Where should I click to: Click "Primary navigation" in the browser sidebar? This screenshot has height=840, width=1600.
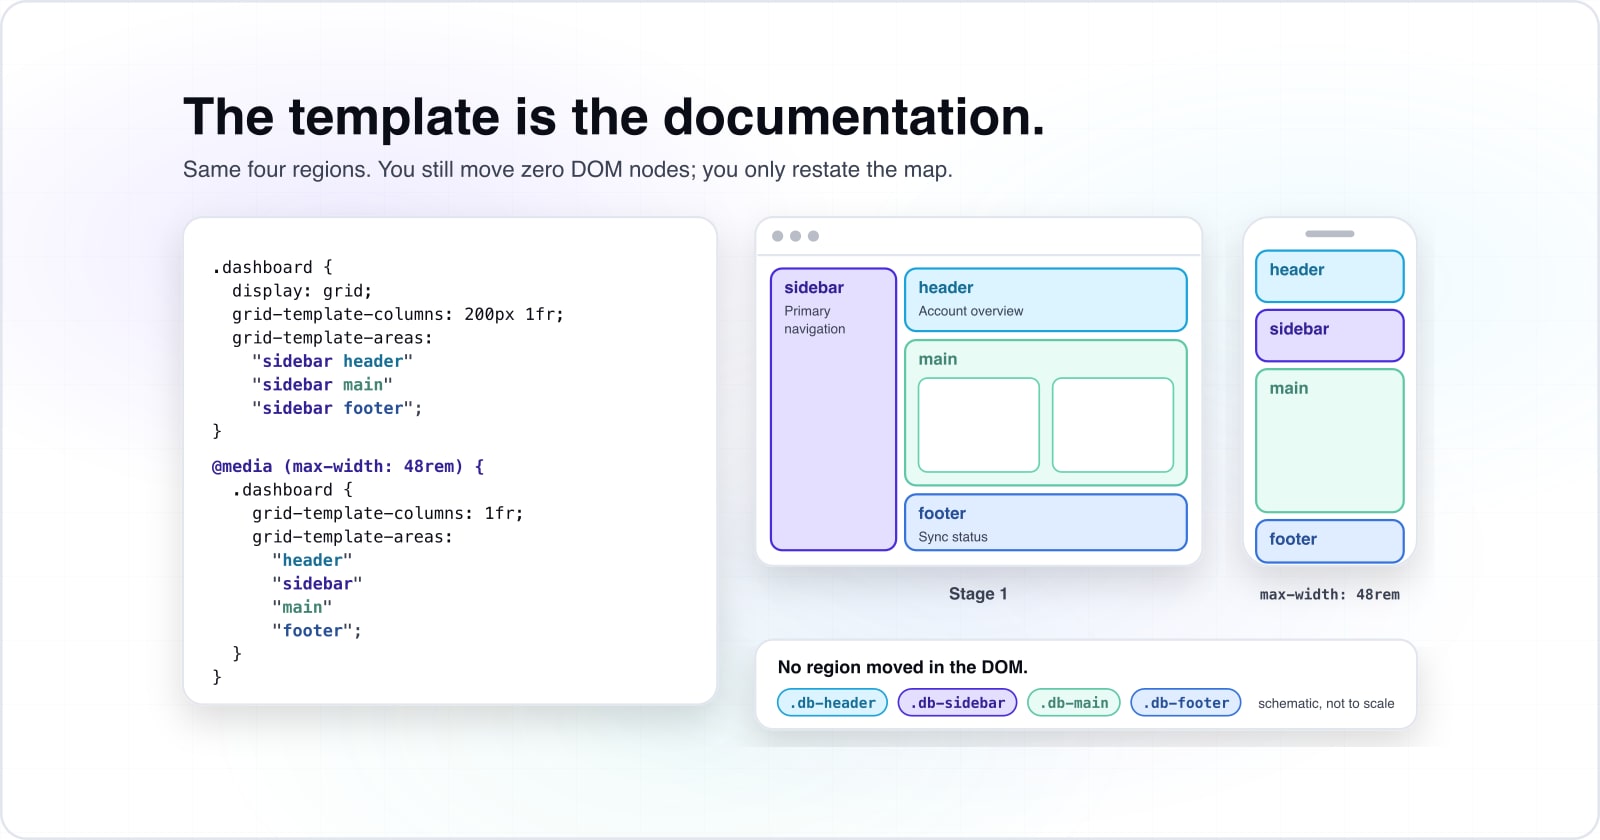click(815, 320)
